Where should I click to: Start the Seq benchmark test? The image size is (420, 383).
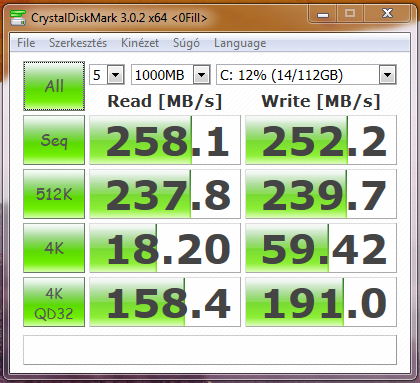54,140
